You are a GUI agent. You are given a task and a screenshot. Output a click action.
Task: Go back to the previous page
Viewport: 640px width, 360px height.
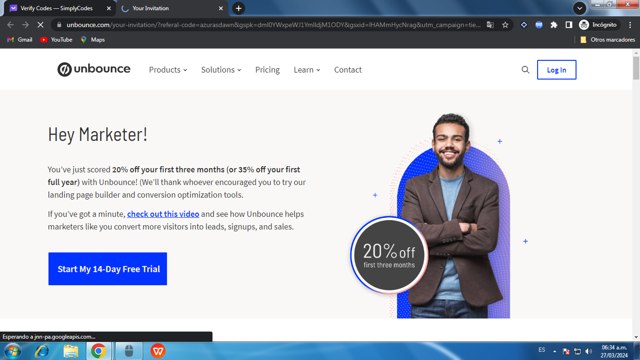(10, 25)
